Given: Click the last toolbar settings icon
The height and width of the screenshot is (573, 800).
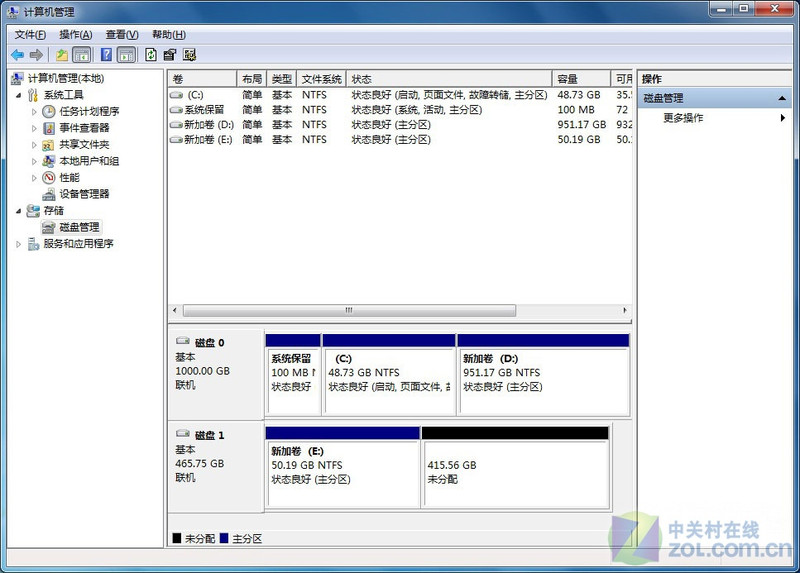Looking at the screenshot, I should coord(189,55).
